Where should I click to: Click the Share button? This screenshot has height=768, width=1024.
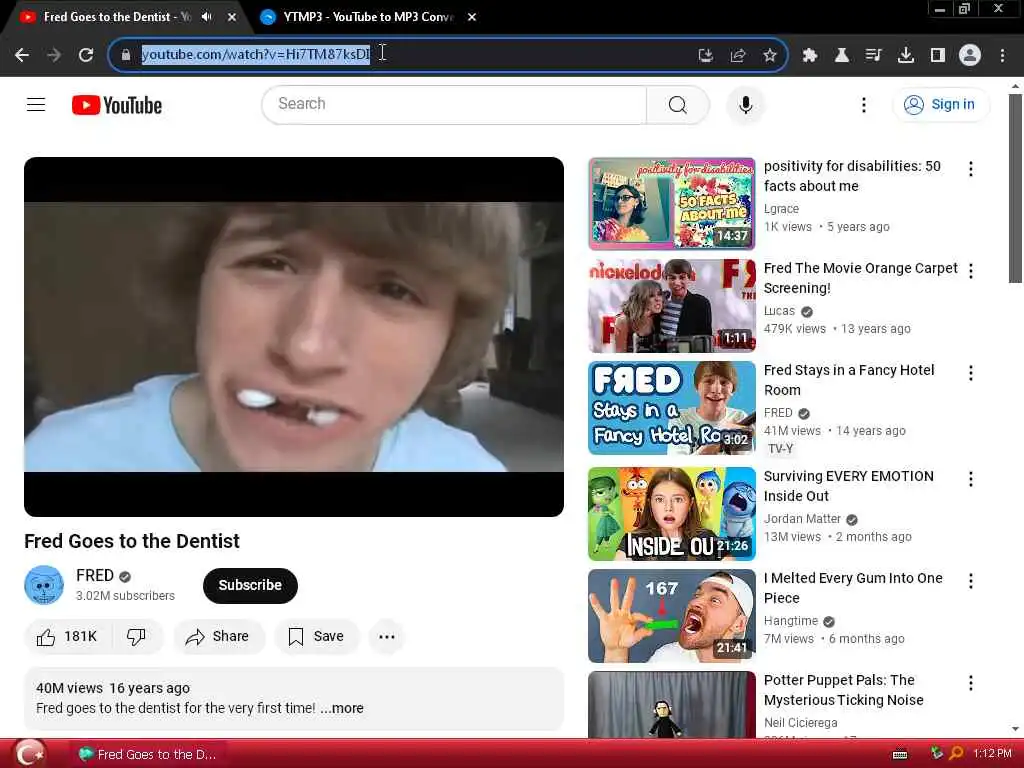(218, 637)
